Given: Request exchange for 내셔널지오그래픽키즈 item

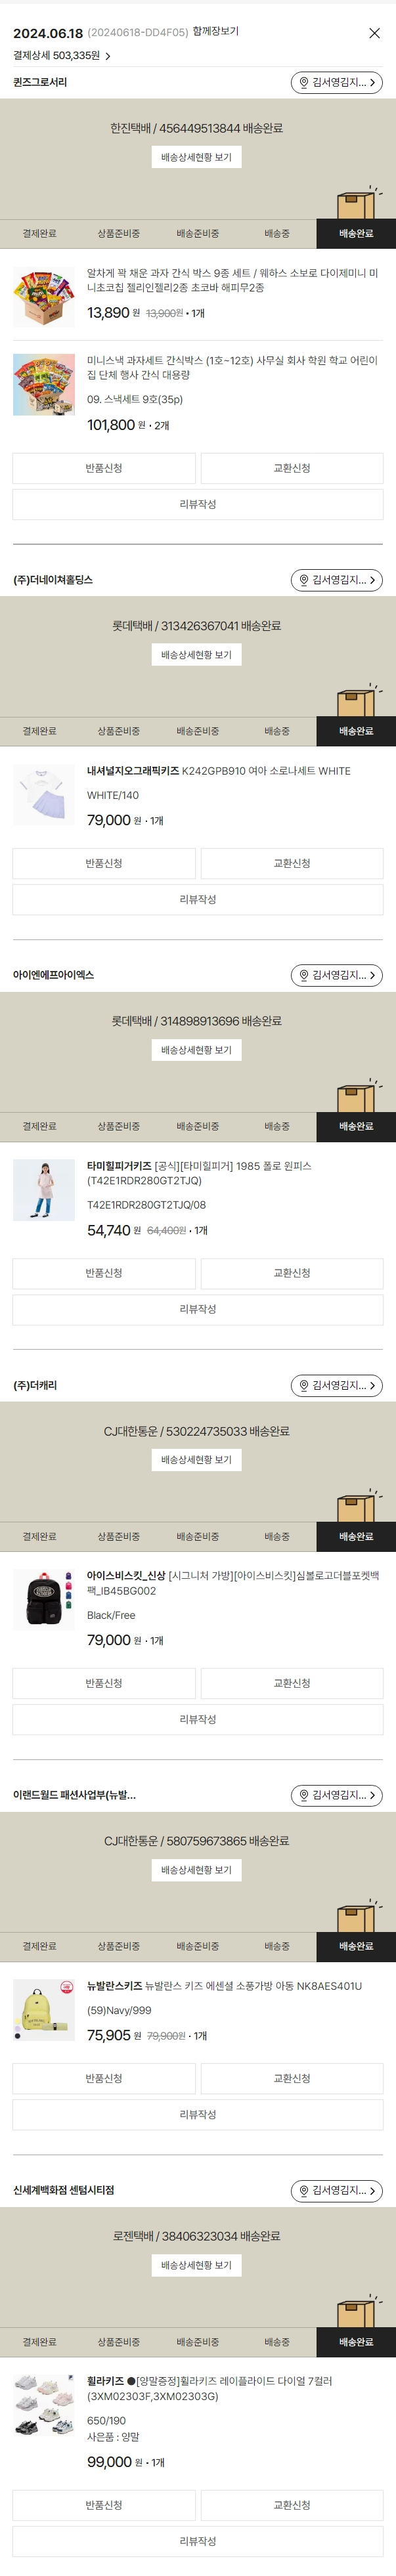Looking at the screenshot, I should (292, 863).
